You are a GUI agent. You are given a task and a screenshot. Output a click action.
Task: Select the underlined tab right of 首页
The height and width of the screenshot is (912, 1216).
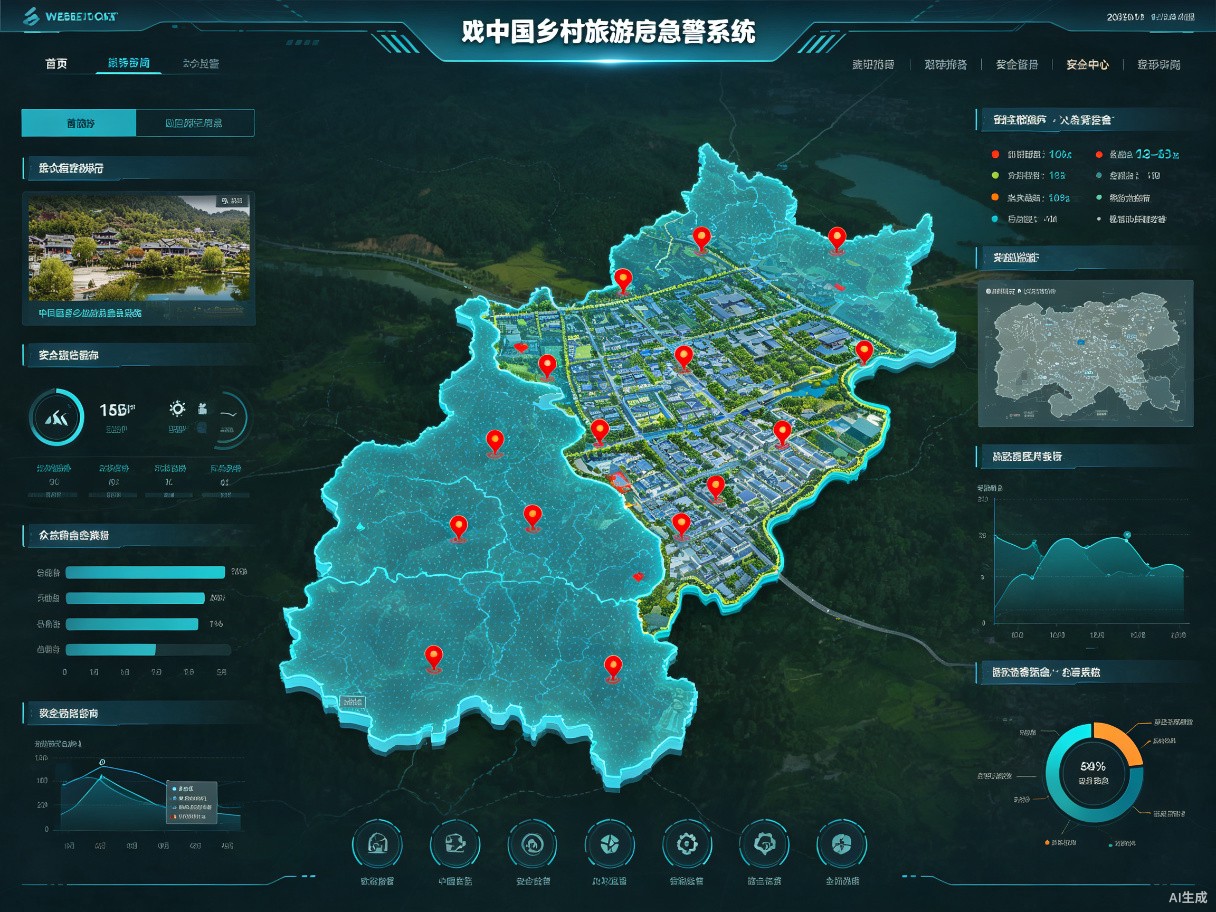point(128,64)
